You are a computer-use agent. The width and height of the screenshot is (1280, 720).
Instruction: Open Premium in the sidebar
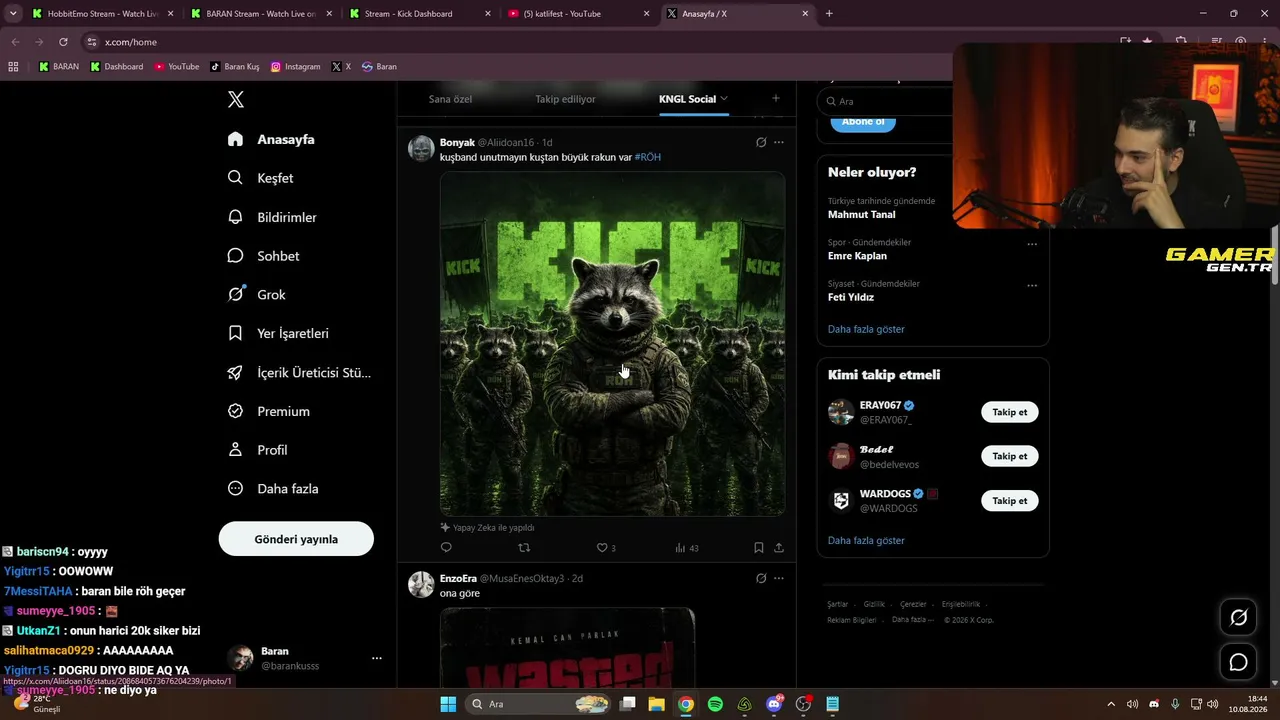point(269,411)
